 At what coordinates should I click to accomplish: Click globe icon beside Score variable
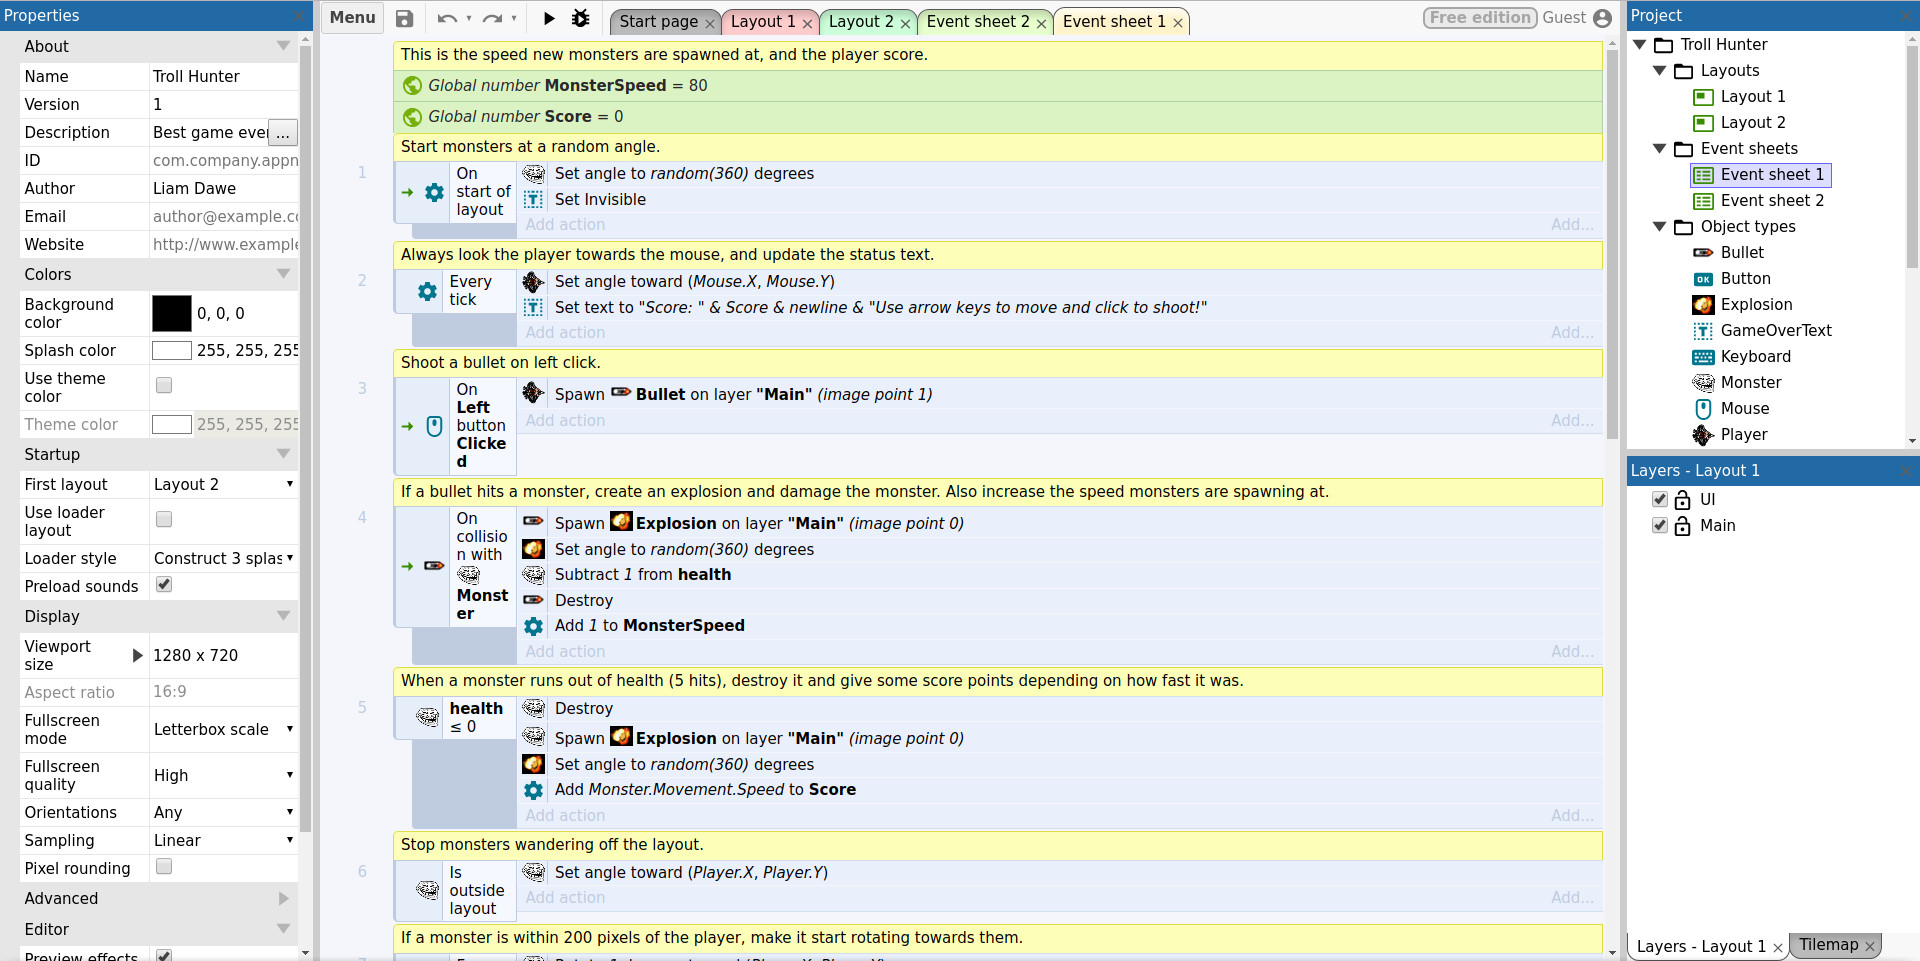[x=412, y=117]
